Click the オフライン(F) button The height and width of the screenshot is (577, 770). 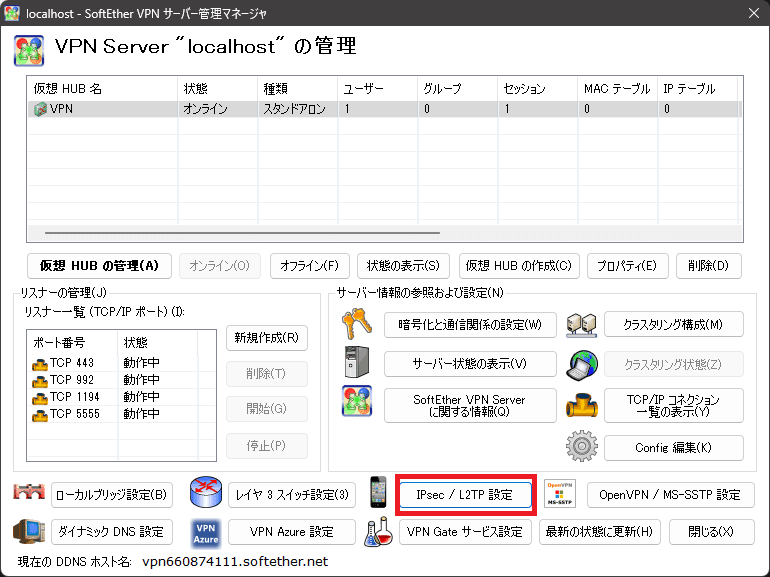pos(309,266)
